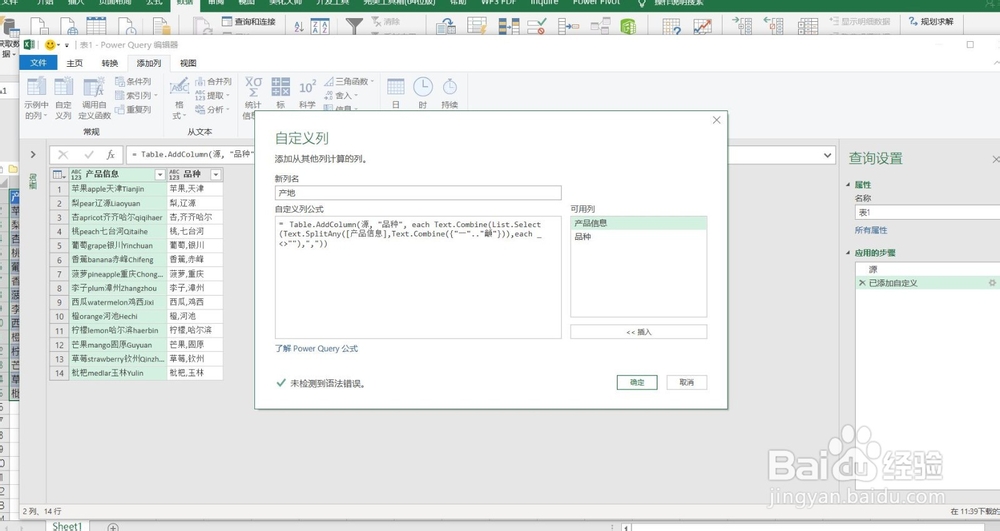Click the formula bar confirm checkmark icon
This screenshot has height=531, width=1000.
[x=89, y=154]
